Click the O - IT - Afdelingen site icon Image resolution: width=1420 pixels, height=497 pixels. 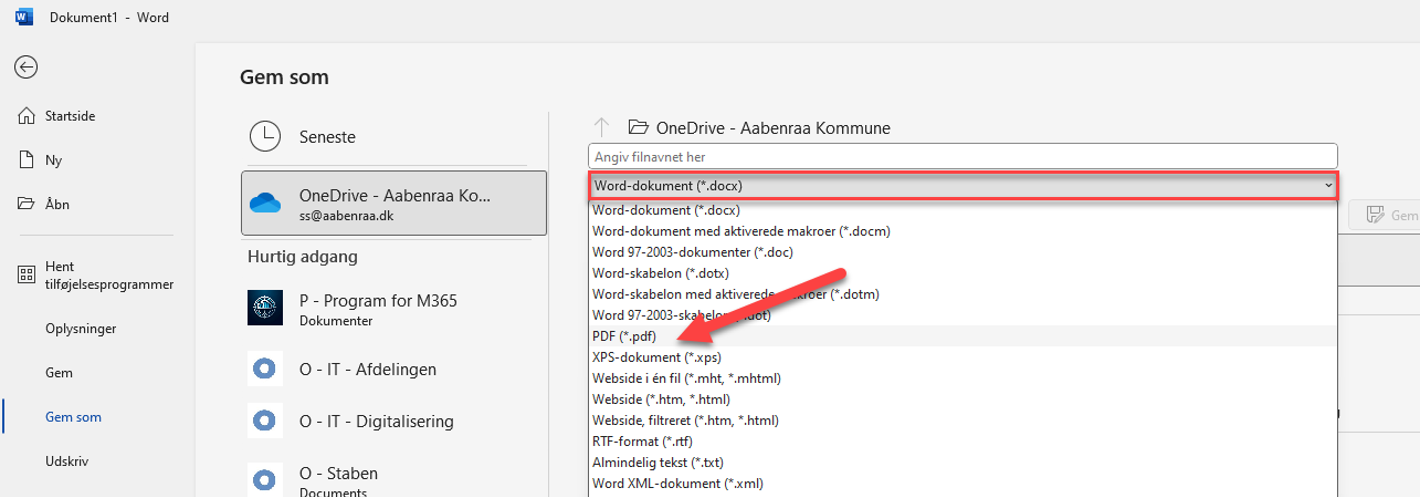coord(265,369)
